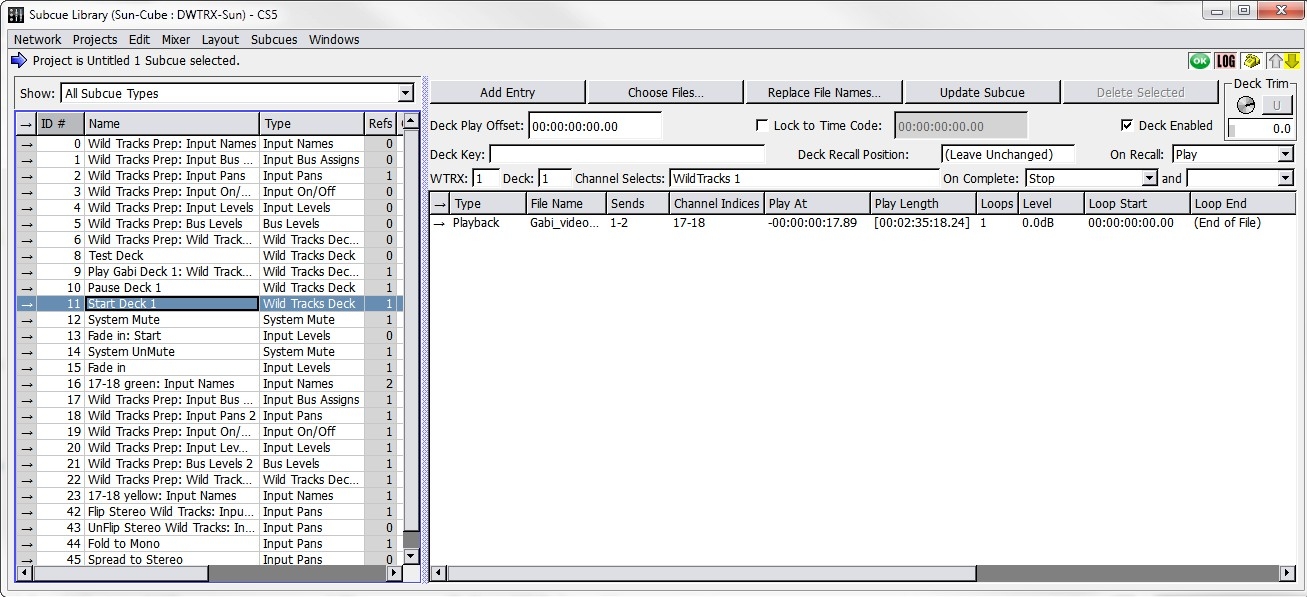Viewport: 1307px width, 597px height.
Task: Open the LOG window icon
Action: pos(1225,61)
